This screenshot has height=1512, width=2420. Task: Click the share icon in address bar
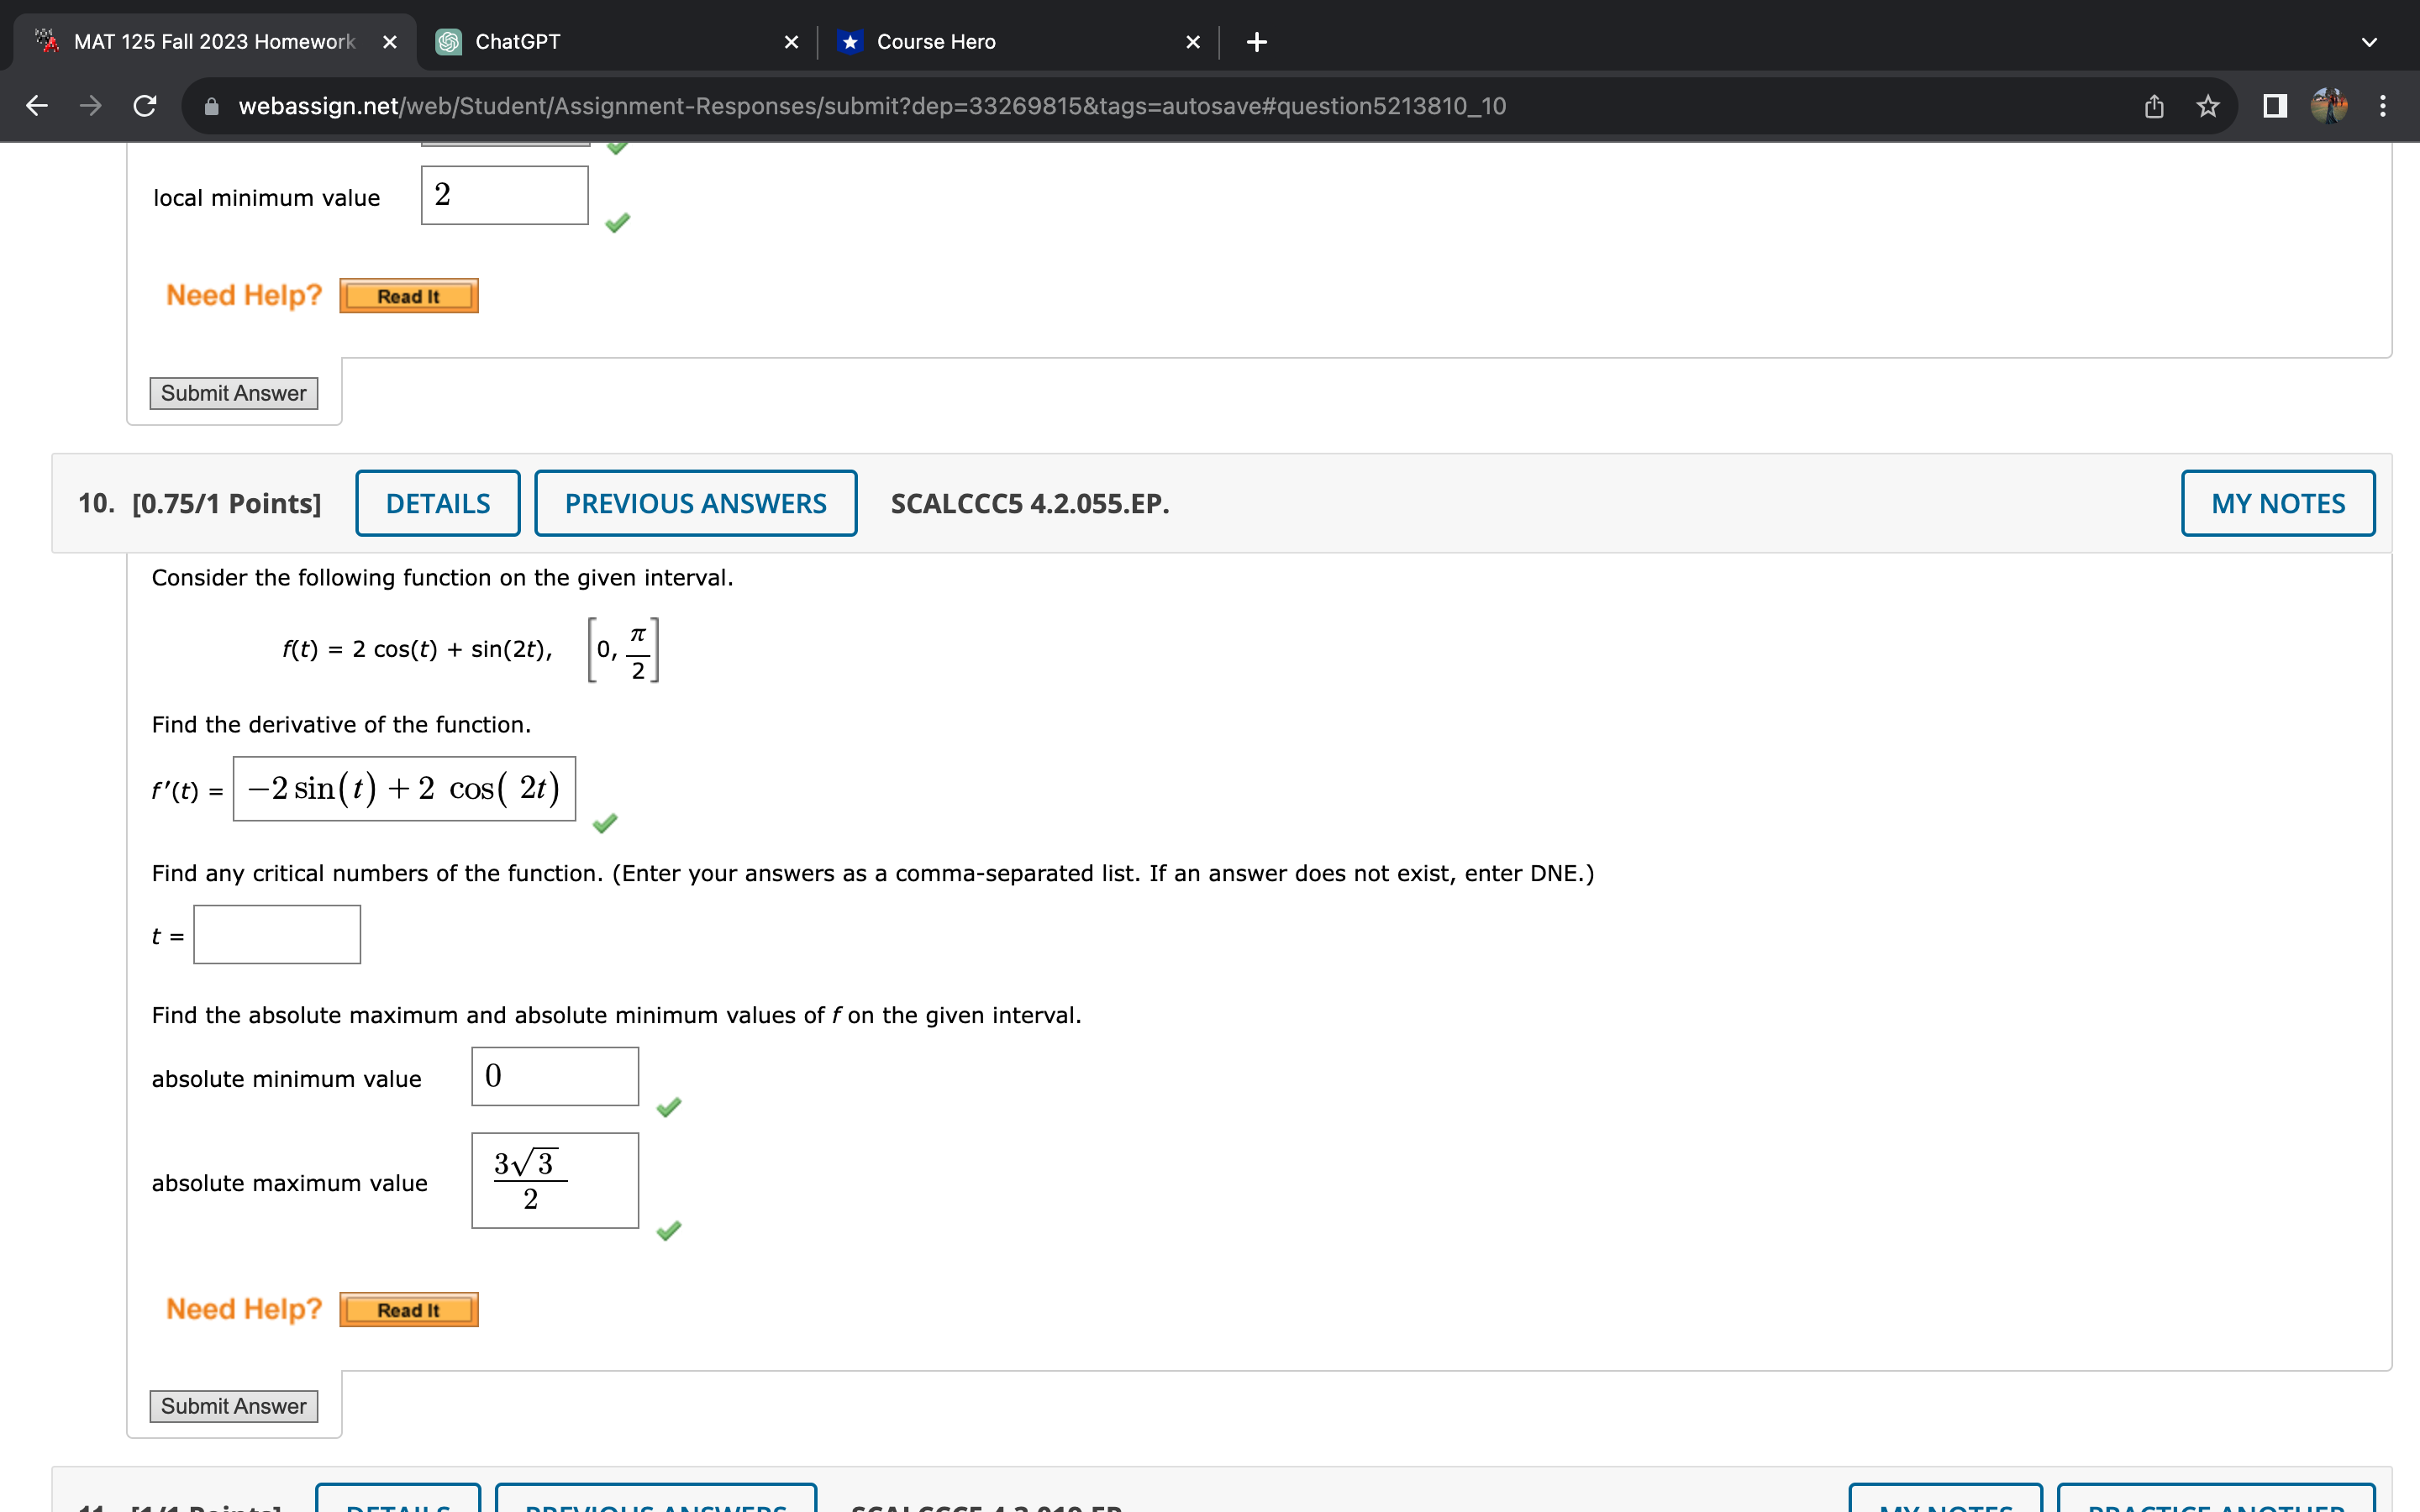tap(2153, 106)
